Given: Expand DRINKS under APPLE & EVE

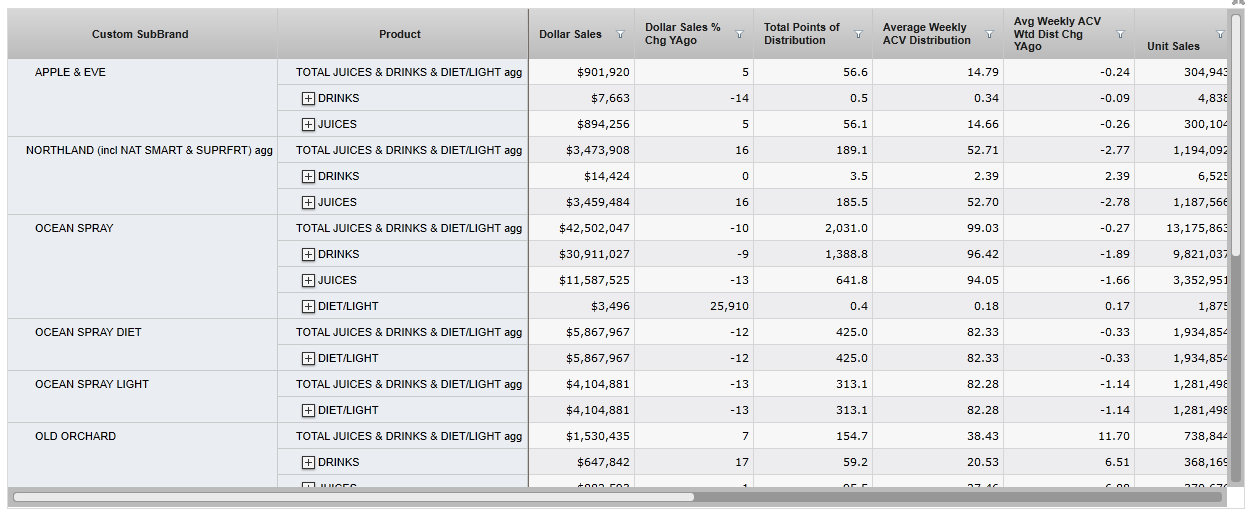Looking at the screenshot, I should [x=308, y=99].
